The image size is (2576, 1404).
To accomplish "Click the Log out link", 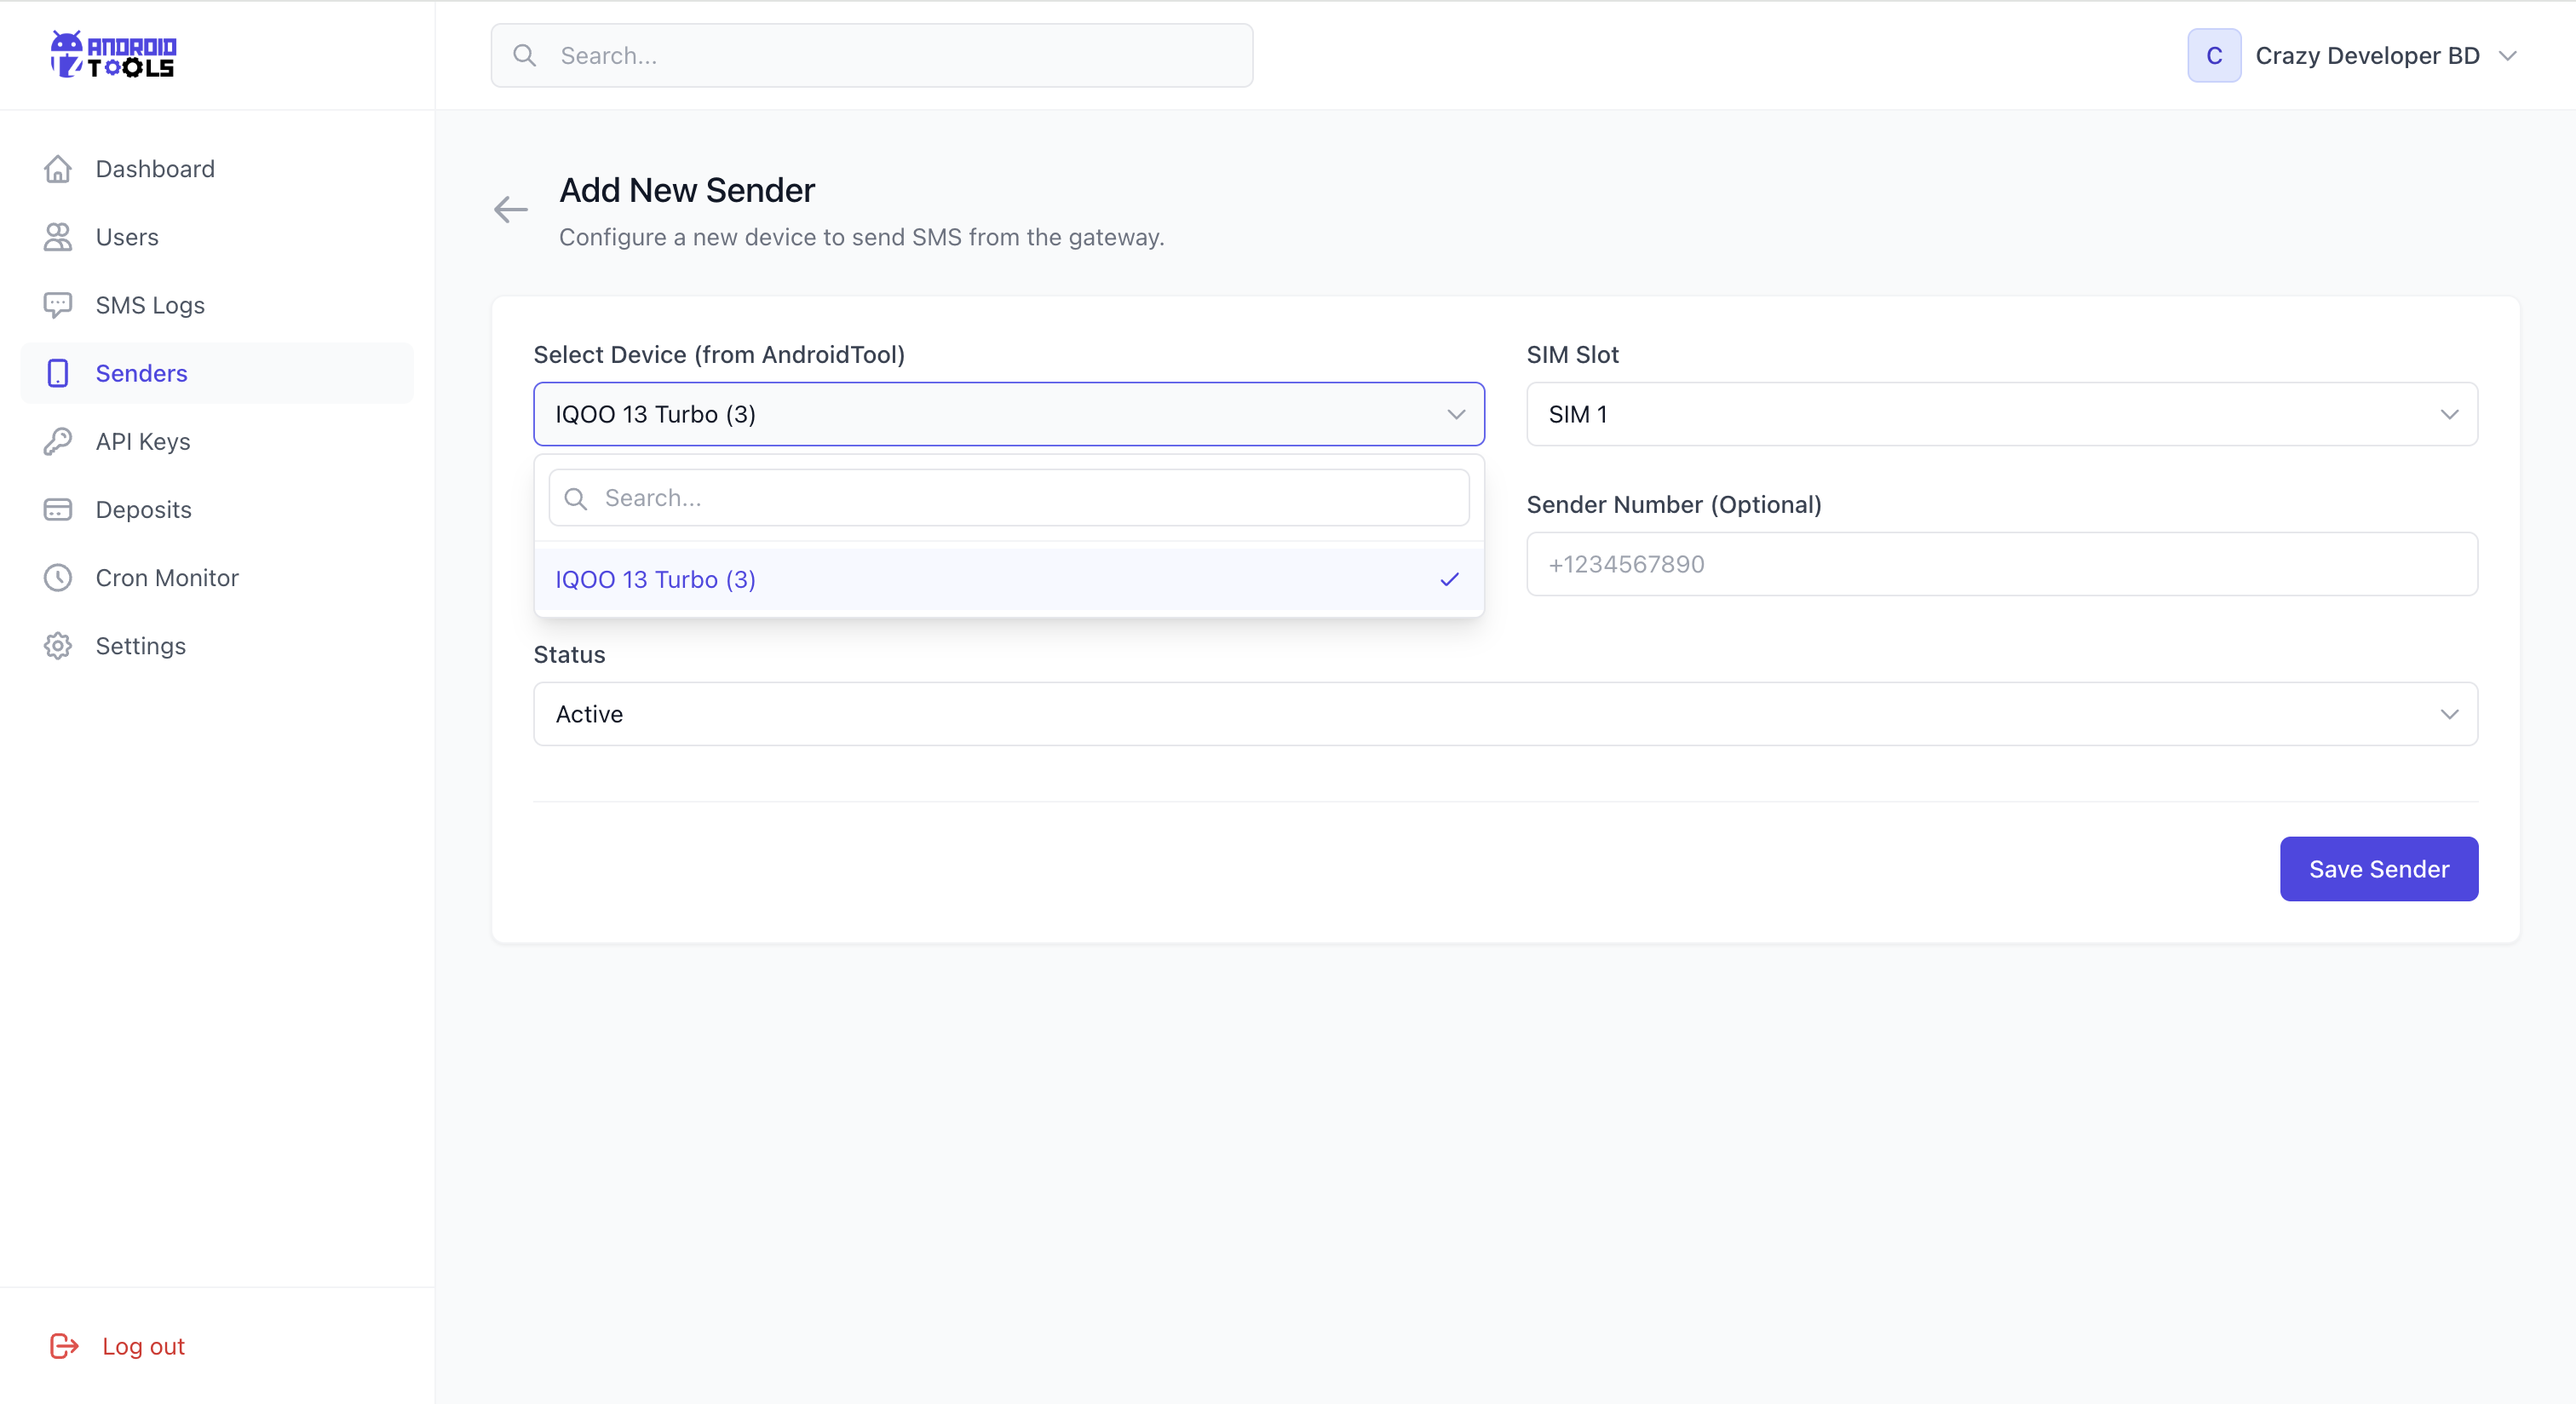I will click(143, 1346).
